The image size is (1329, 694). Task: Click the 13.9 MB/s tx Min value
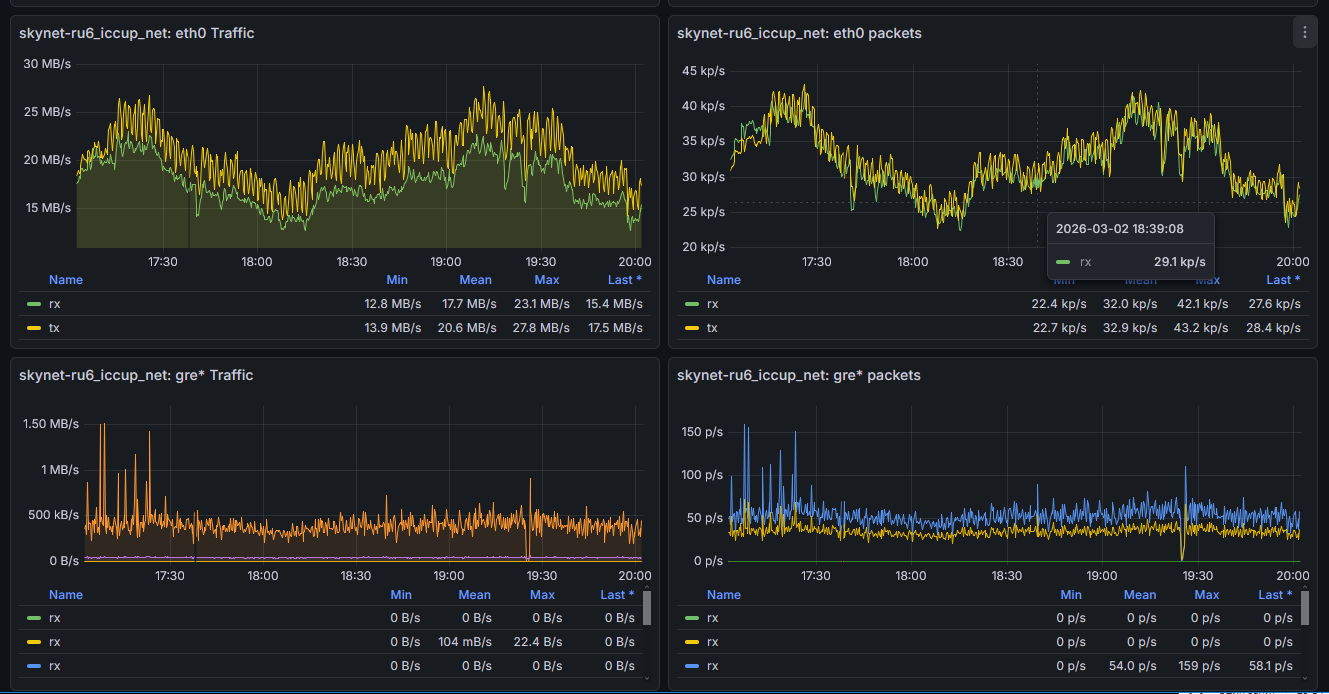coord(392,328)
